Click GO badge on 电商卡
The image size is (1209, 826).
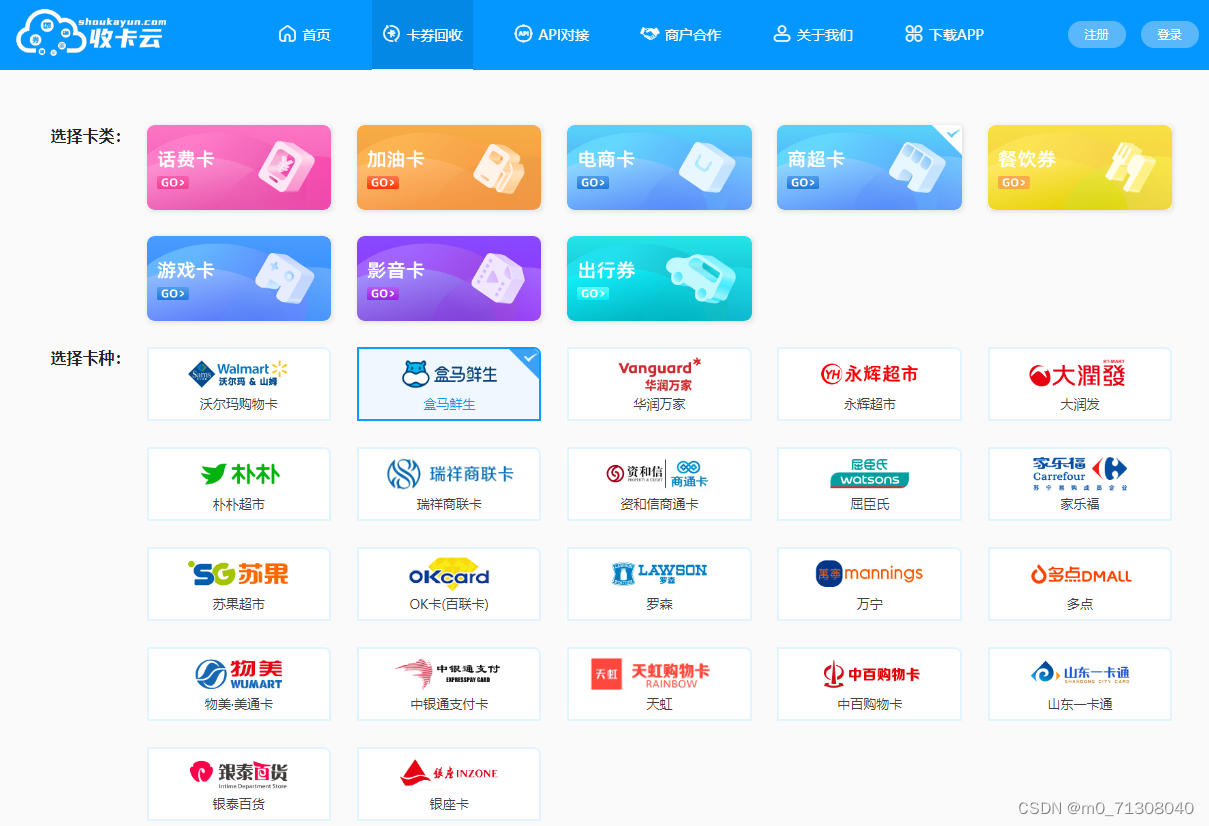click(x=592, y=183)
